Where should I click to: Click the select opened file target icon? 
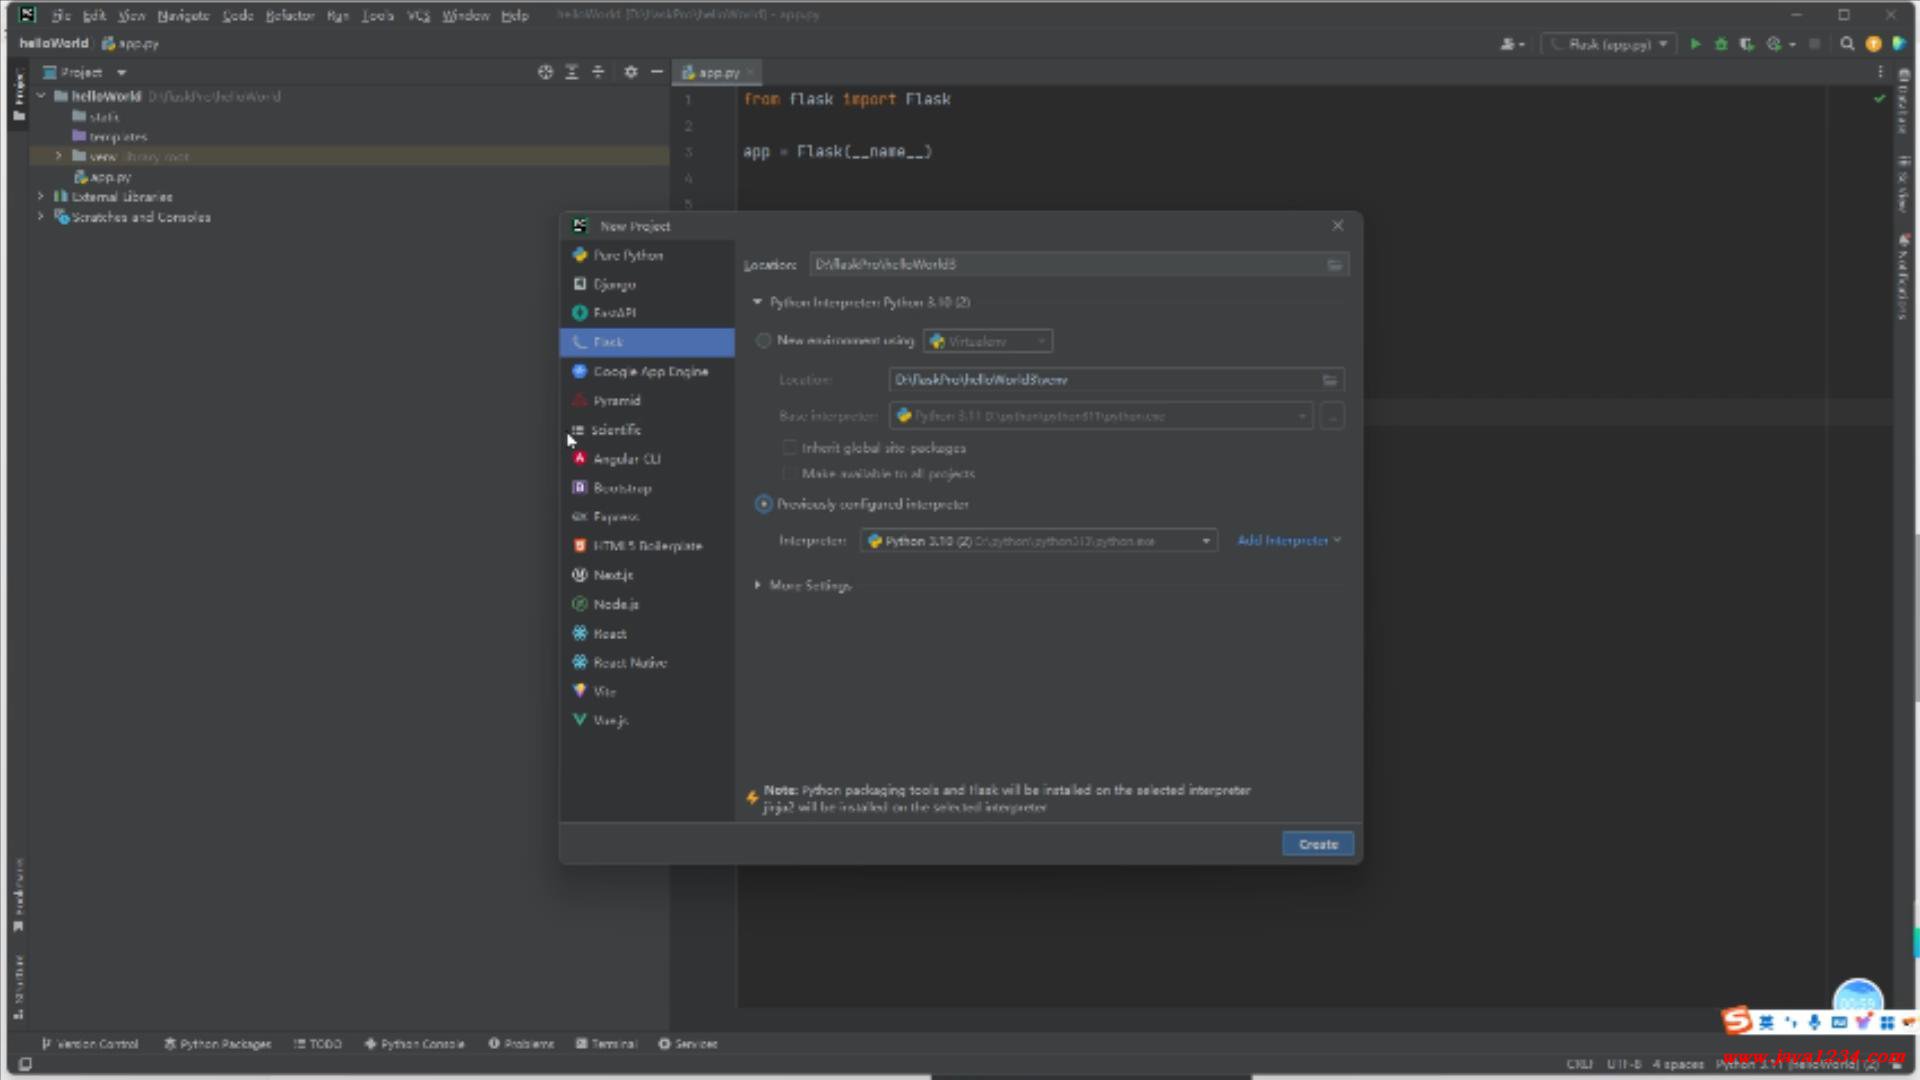pyautogui.click(x=545, y=72)
